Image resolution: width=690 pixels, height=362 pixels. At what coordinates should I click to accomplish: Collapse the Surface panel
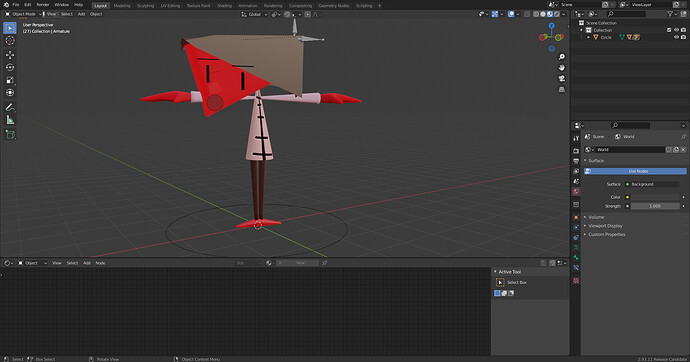595,161
